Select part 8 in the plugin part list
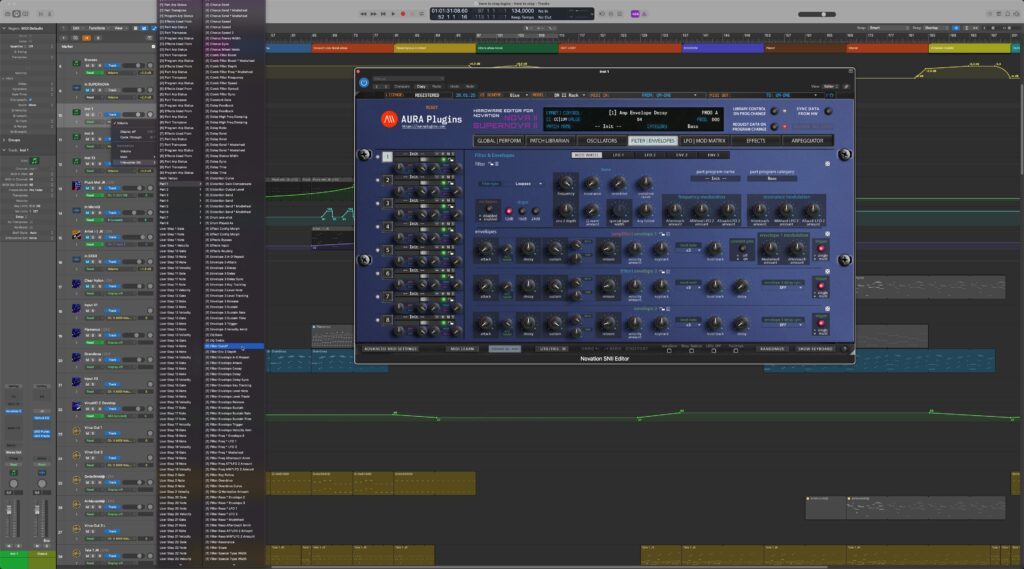This screenshot has width=1024, height=569. click(x=387, y=320)
